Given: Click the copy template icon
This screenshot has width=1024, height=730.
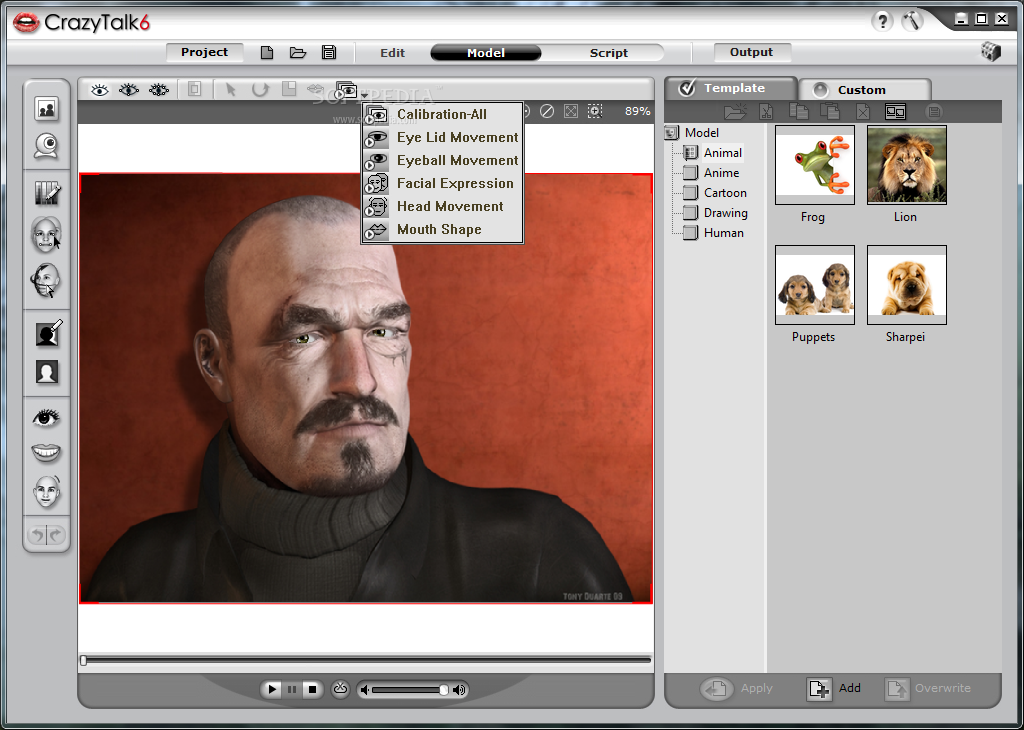Looking at the screenshot, I should (798, 112).
